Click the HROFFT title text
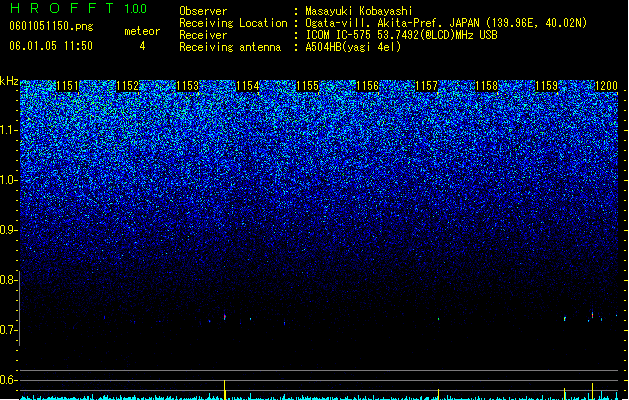 (62, 8)
